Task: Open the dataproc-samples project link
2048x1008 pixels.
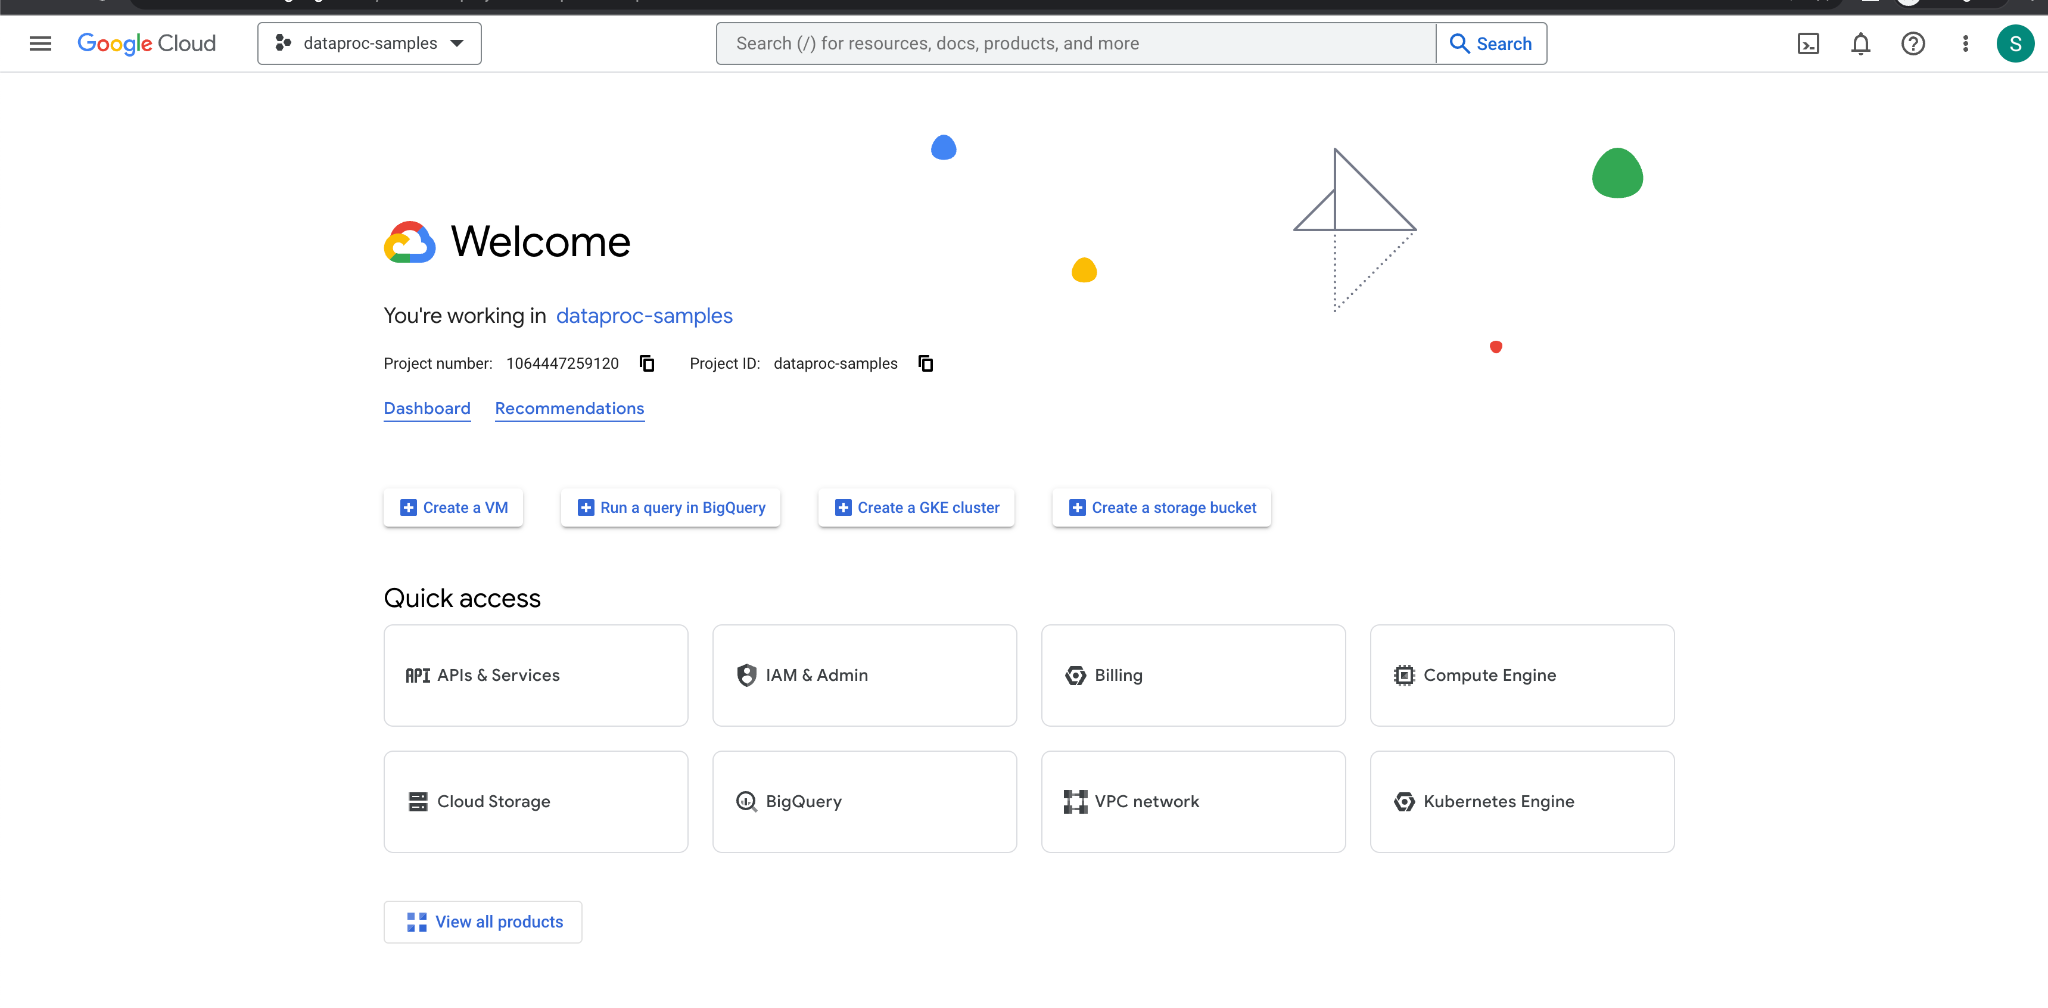Action: (644, 316)
